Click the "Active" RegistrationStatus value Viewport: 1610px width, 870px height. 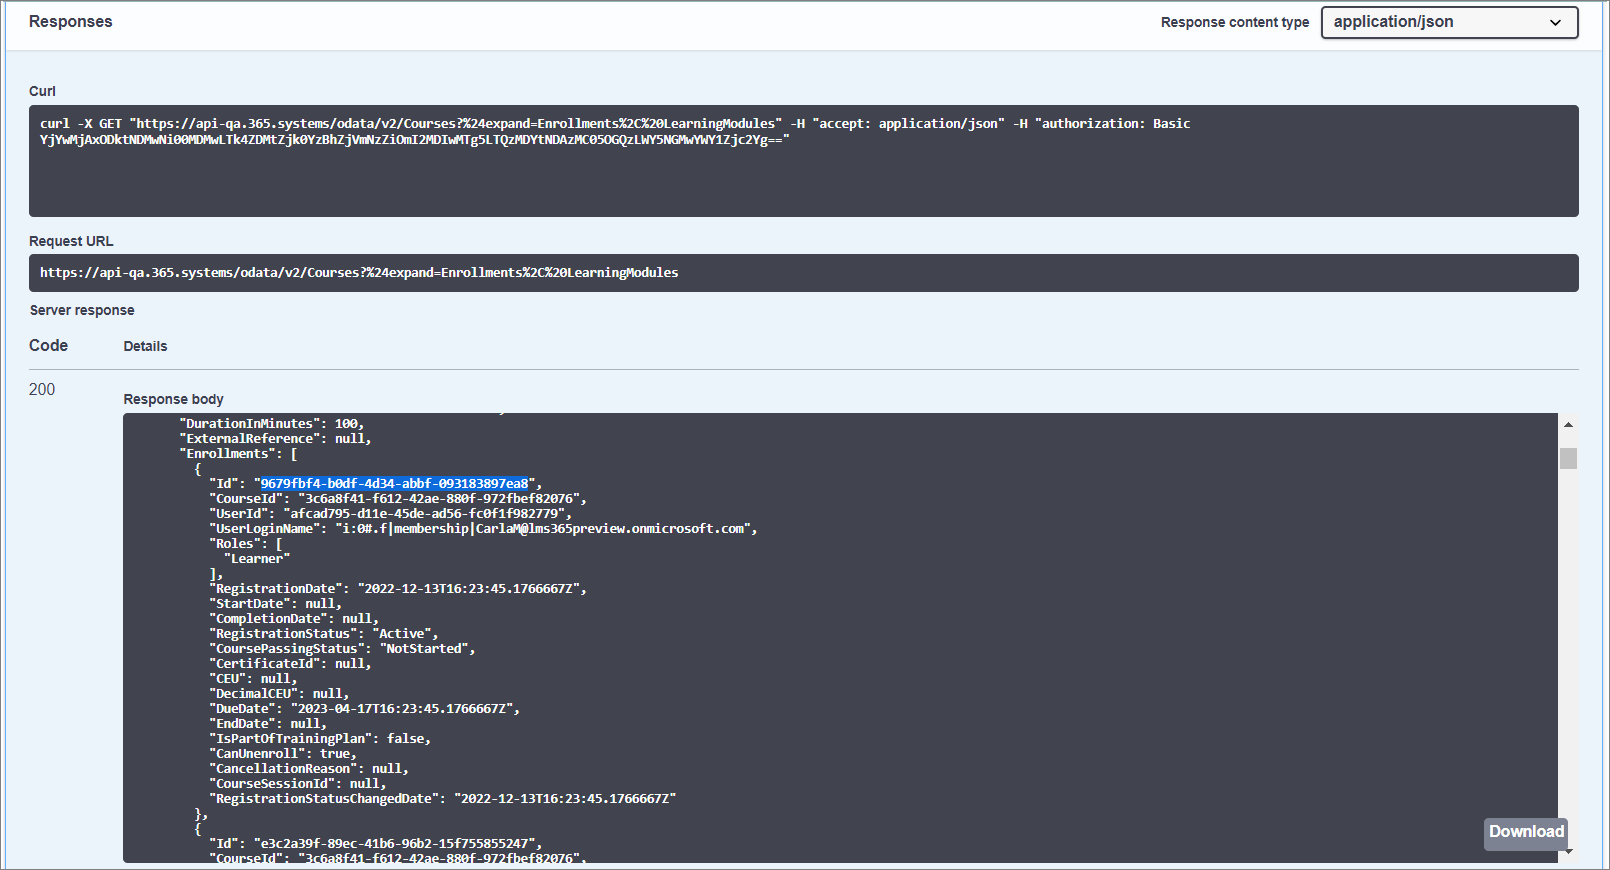[403, 634]
